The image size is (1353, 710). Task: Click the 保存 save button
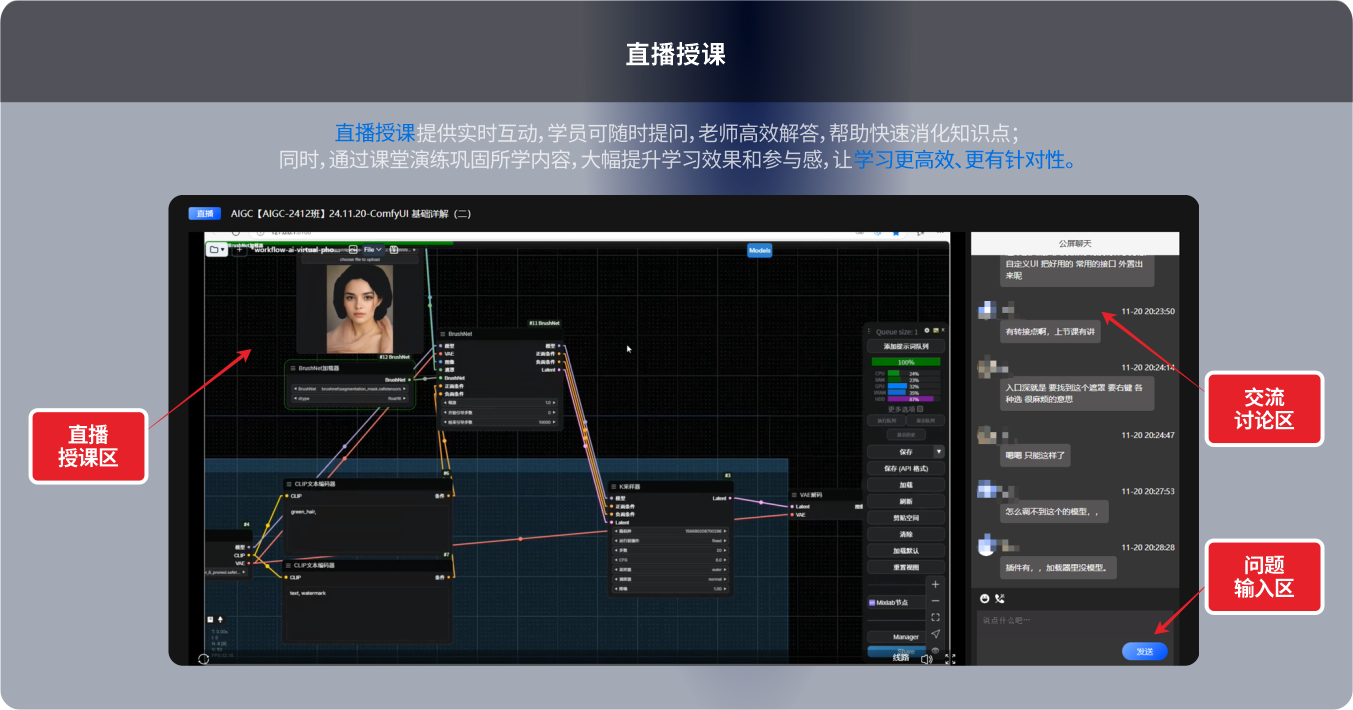coord(901,452)
